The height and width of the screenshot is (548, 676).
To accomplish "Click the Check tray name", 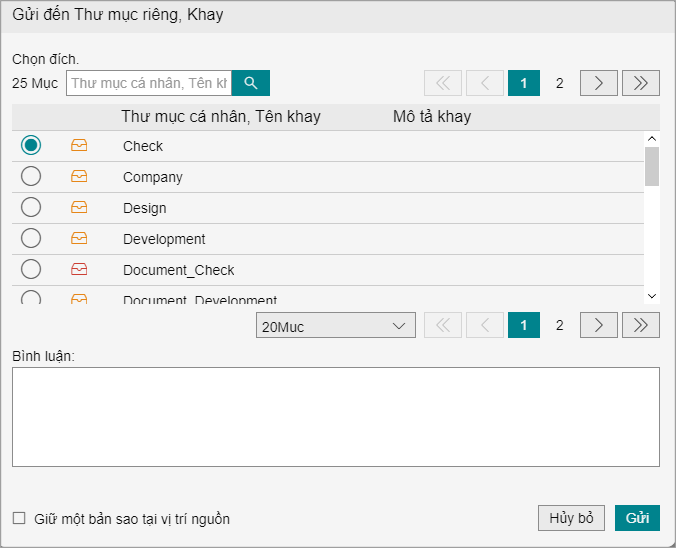I will pos(143,146).
